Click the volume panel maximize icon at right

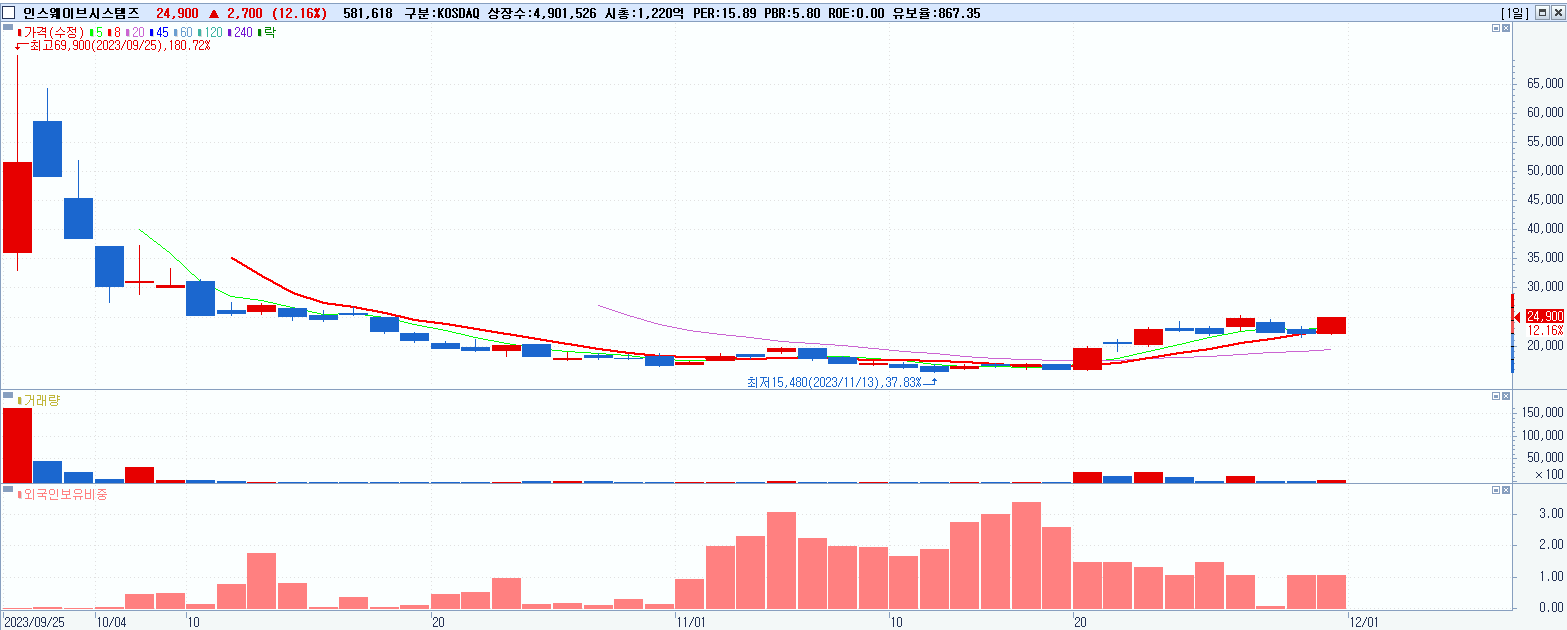point(1496,396)
